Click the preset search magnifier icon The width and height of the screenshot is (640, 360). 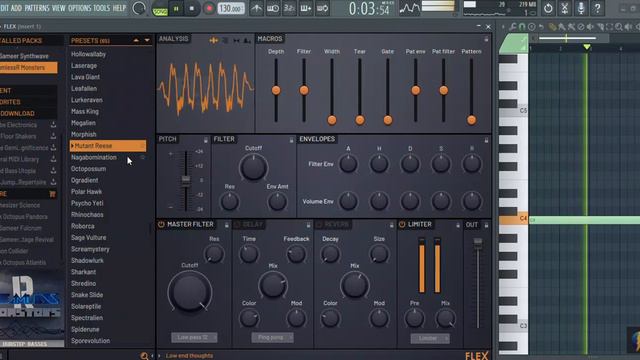point(144,356)
